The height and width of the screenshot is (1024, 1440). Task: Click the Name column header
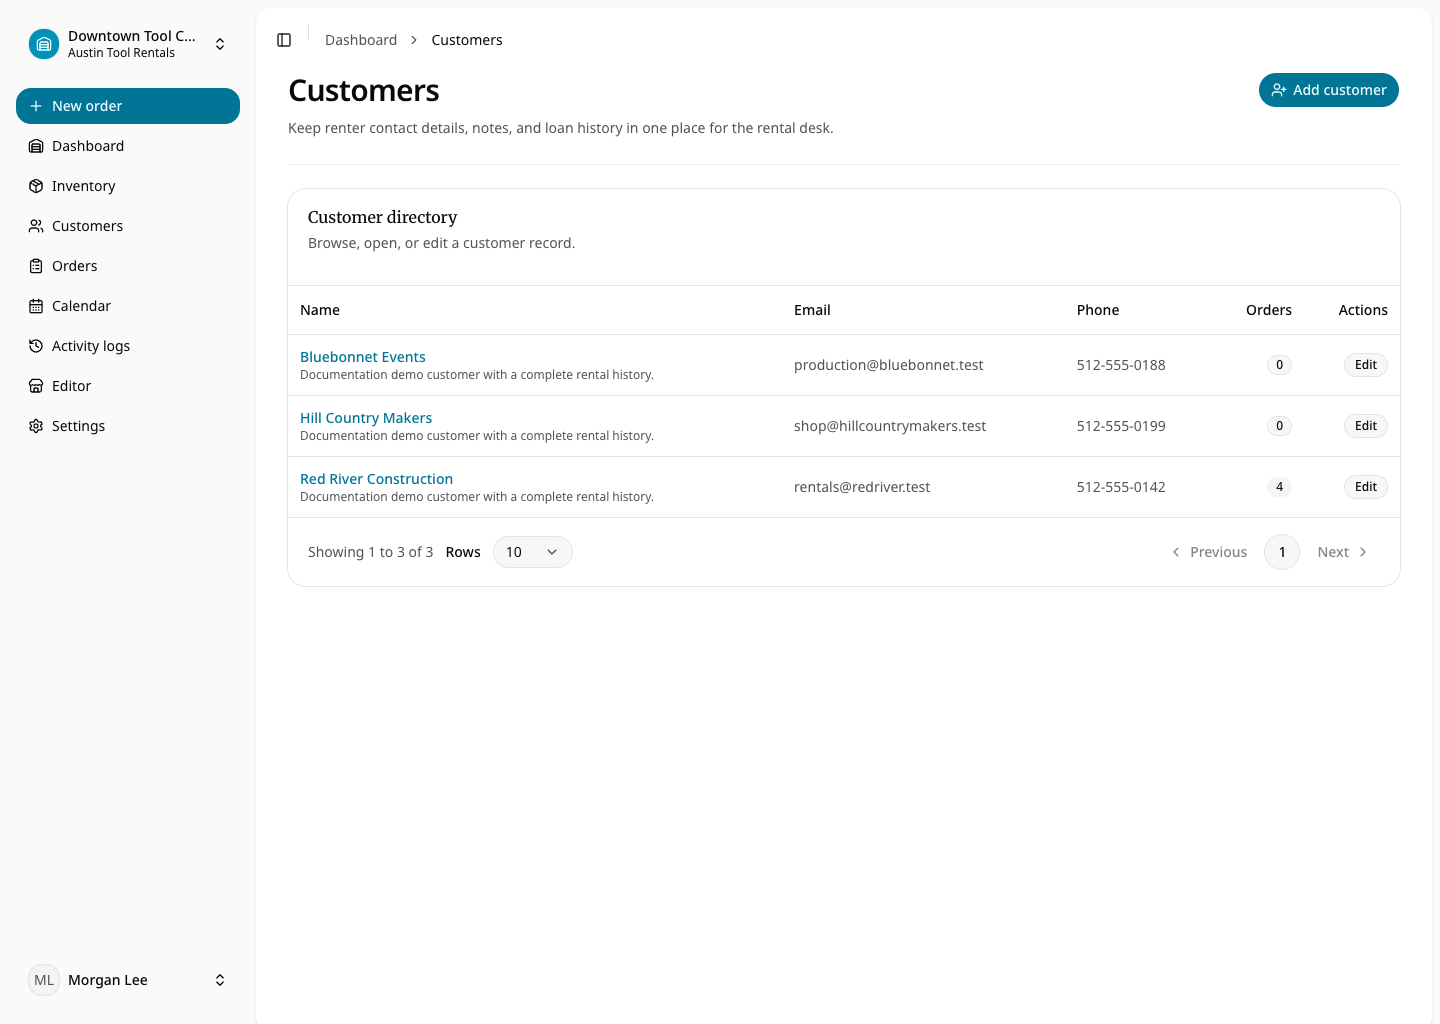pos(320,310)
